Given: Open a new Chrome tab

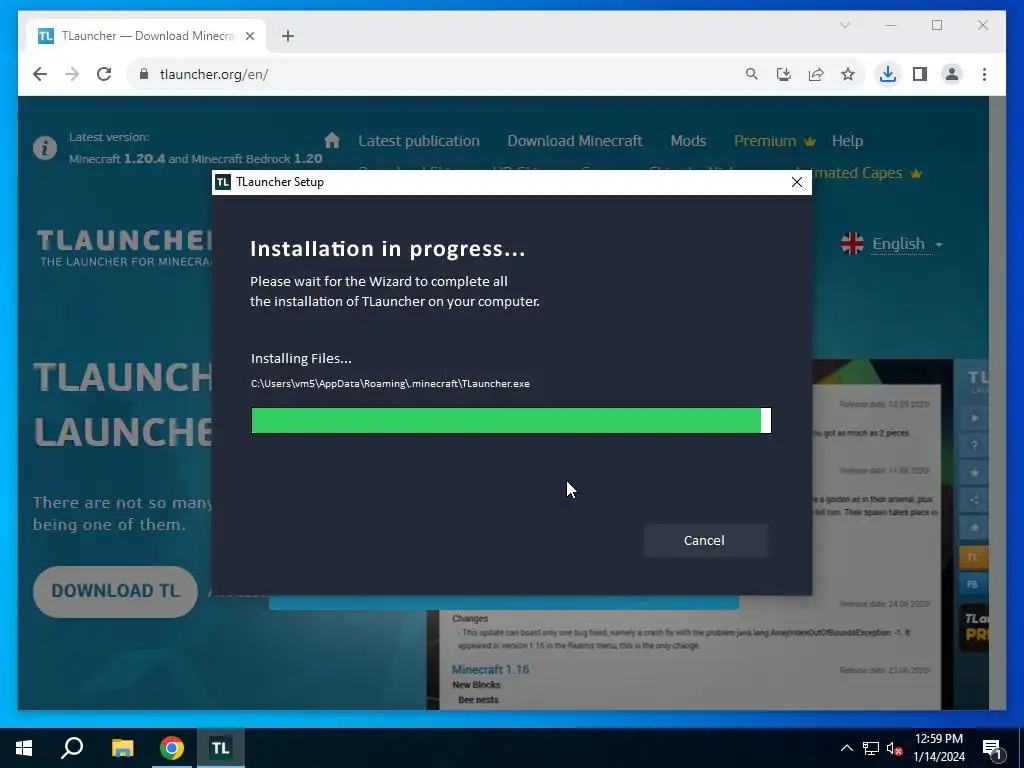Looking at the screenshot, I should (288, 36).
